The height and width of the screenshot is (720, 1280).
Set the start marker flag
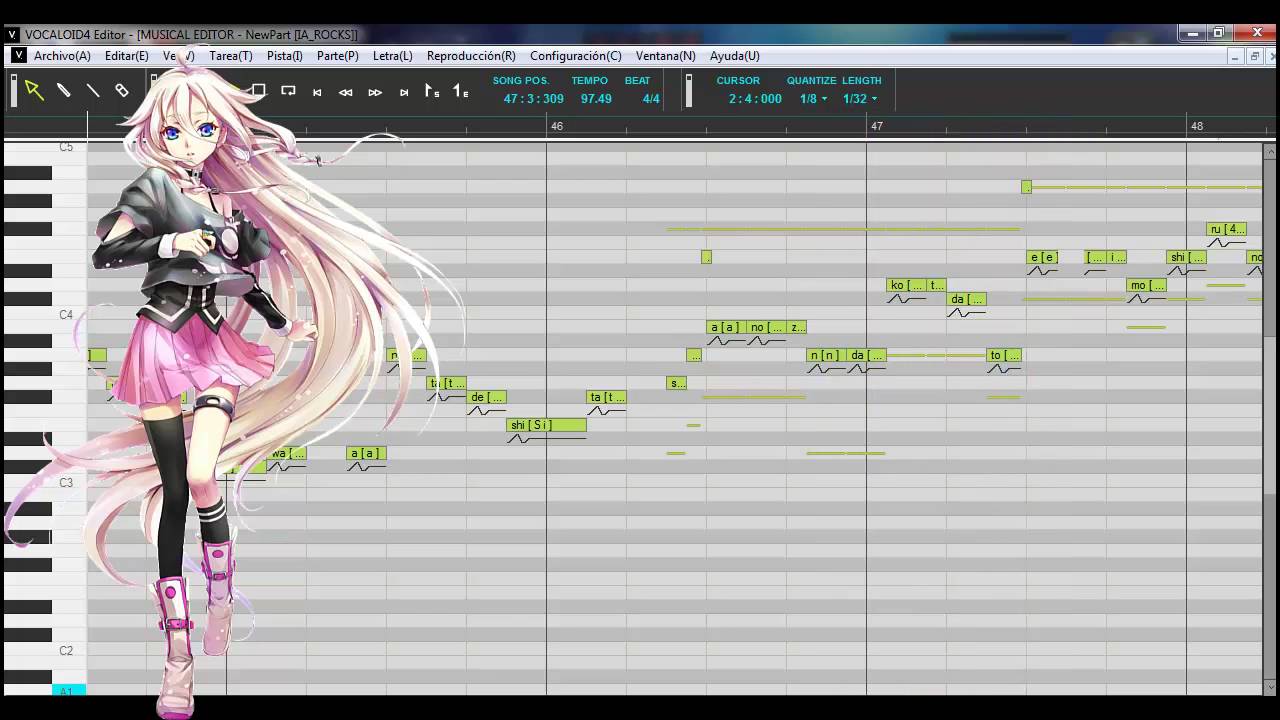coord(432,91)
